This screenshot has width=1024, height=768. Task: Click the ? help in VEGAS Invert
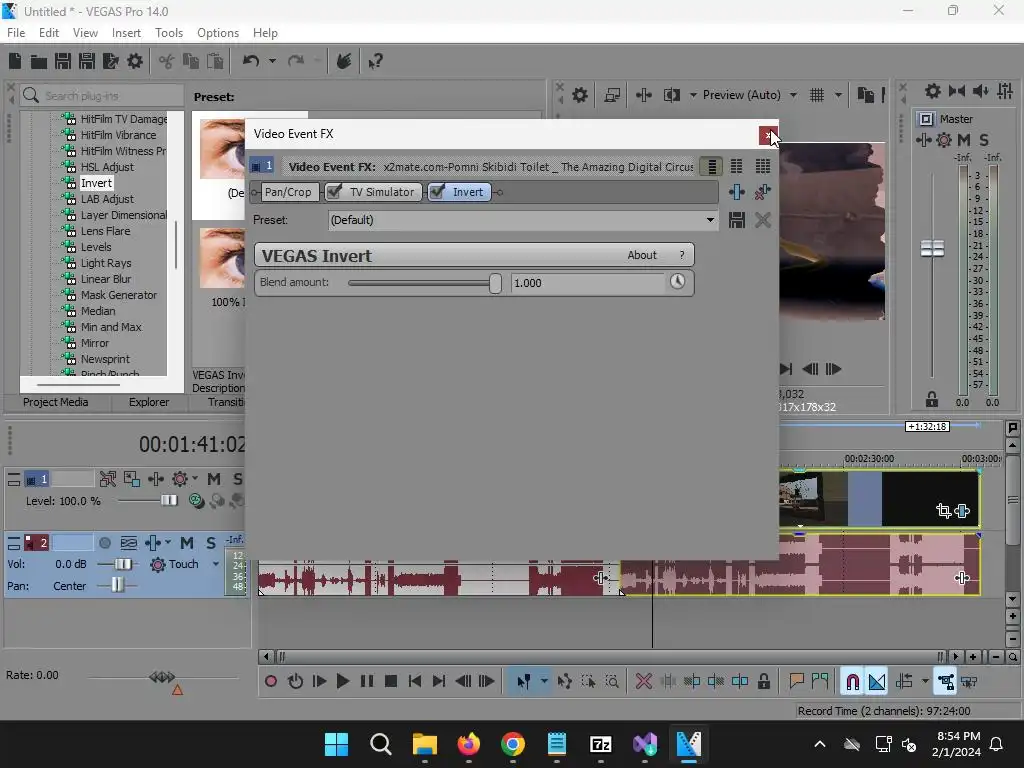(682, 255)
